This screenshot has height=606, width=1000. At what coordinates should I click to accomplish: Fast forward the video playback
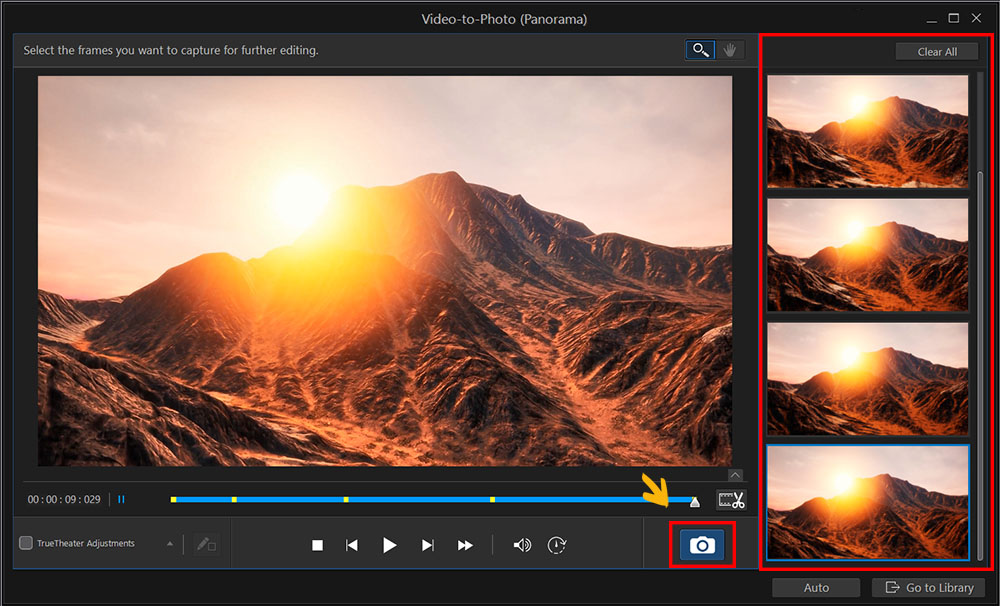pos(465,545)
